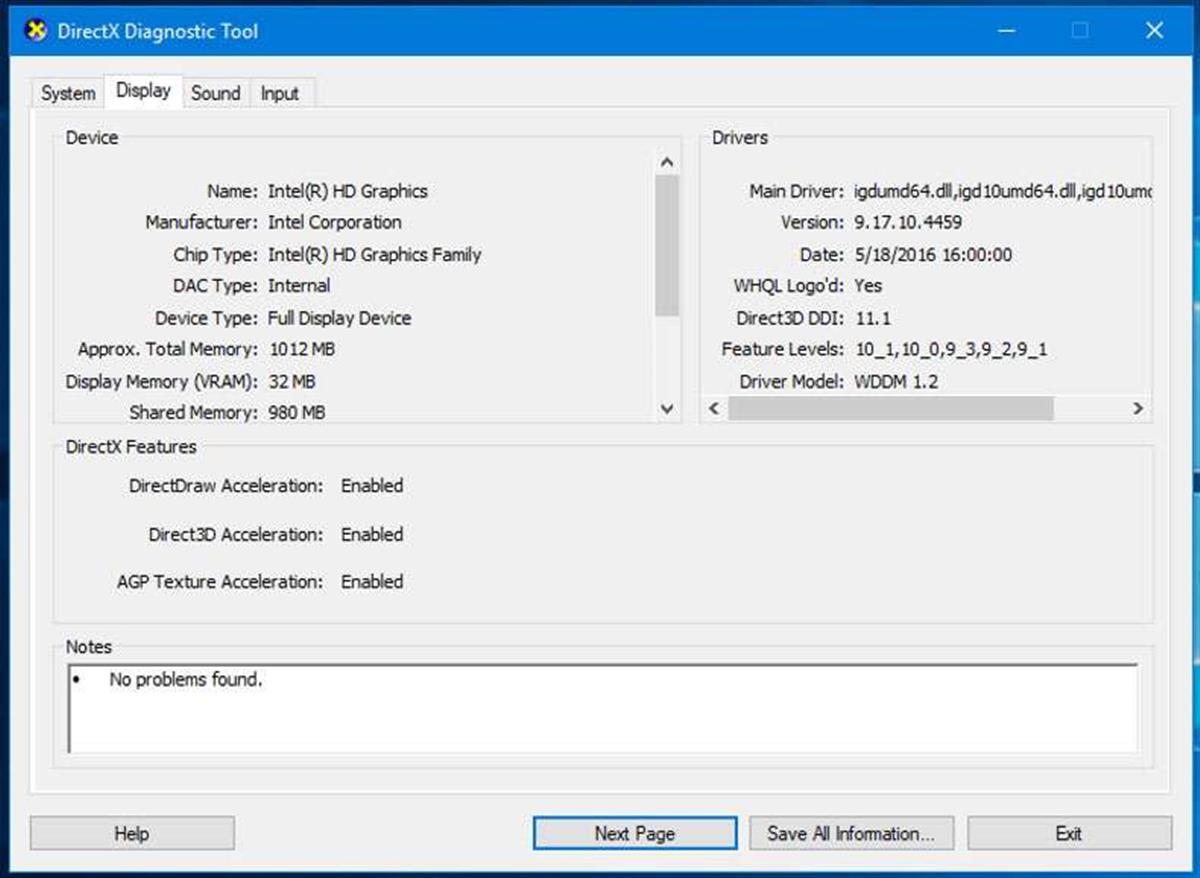Open the Sound tab
The image size is (1200, 878).
click(216, 94)
